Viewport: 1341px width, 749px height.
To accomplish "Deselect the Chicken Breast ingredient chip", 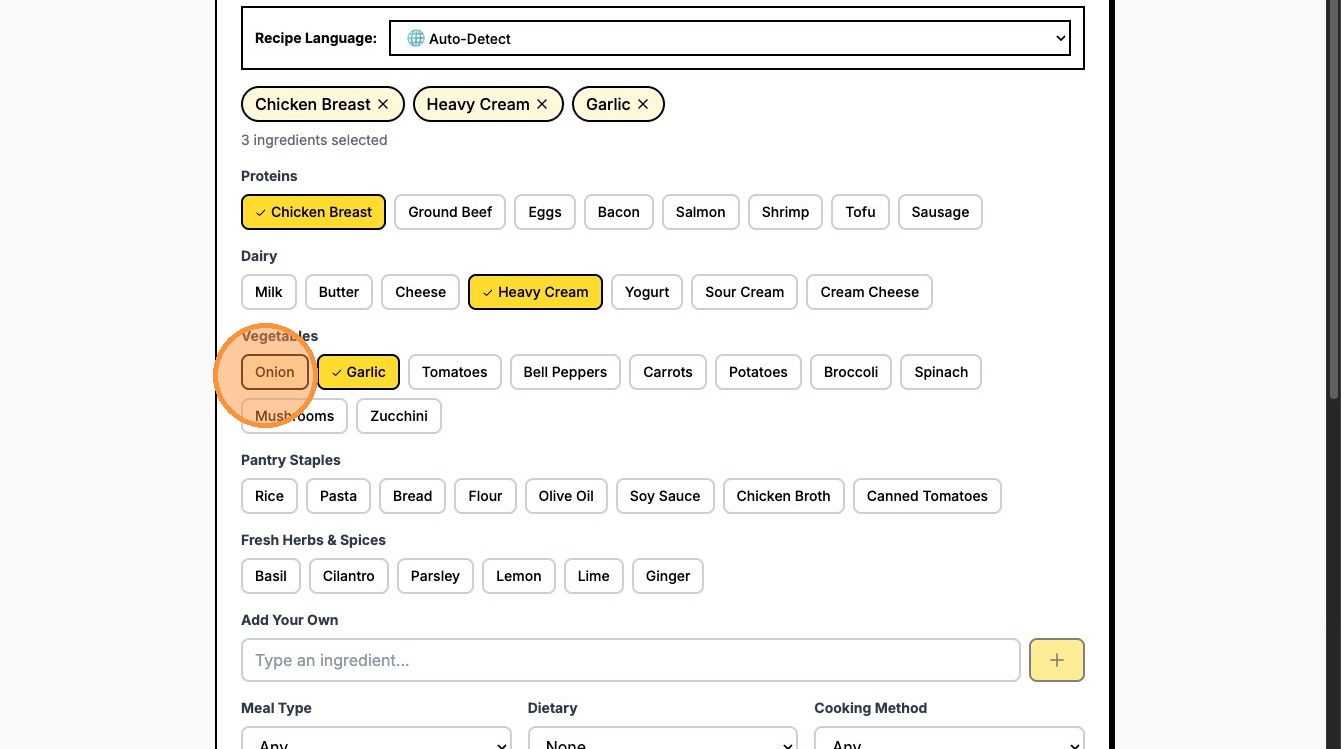I will 313,212.
